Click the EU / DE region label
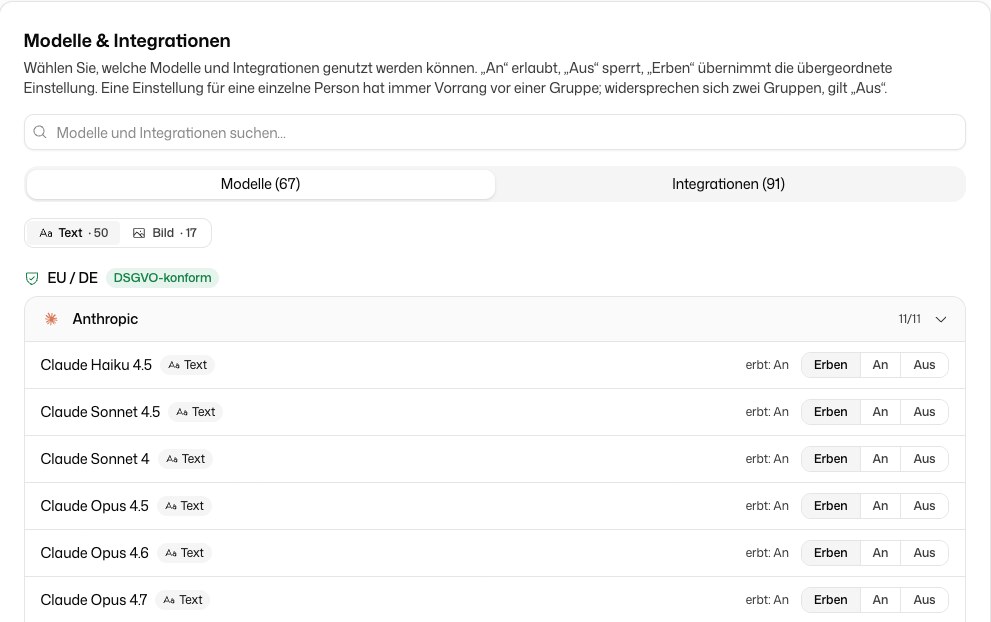Screen dimensions: 991x622 tap(73, 277)
